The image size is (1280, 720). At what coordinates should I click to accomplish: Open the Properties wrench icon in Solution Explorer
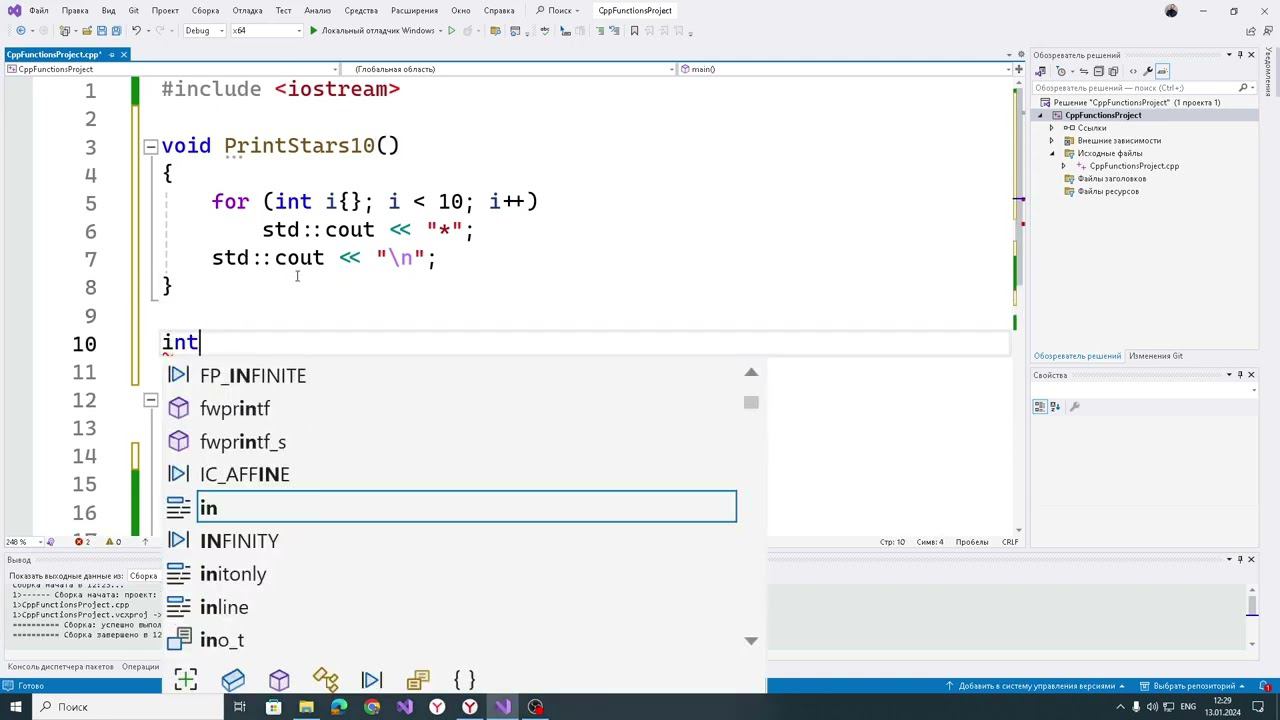point(1148,71)
